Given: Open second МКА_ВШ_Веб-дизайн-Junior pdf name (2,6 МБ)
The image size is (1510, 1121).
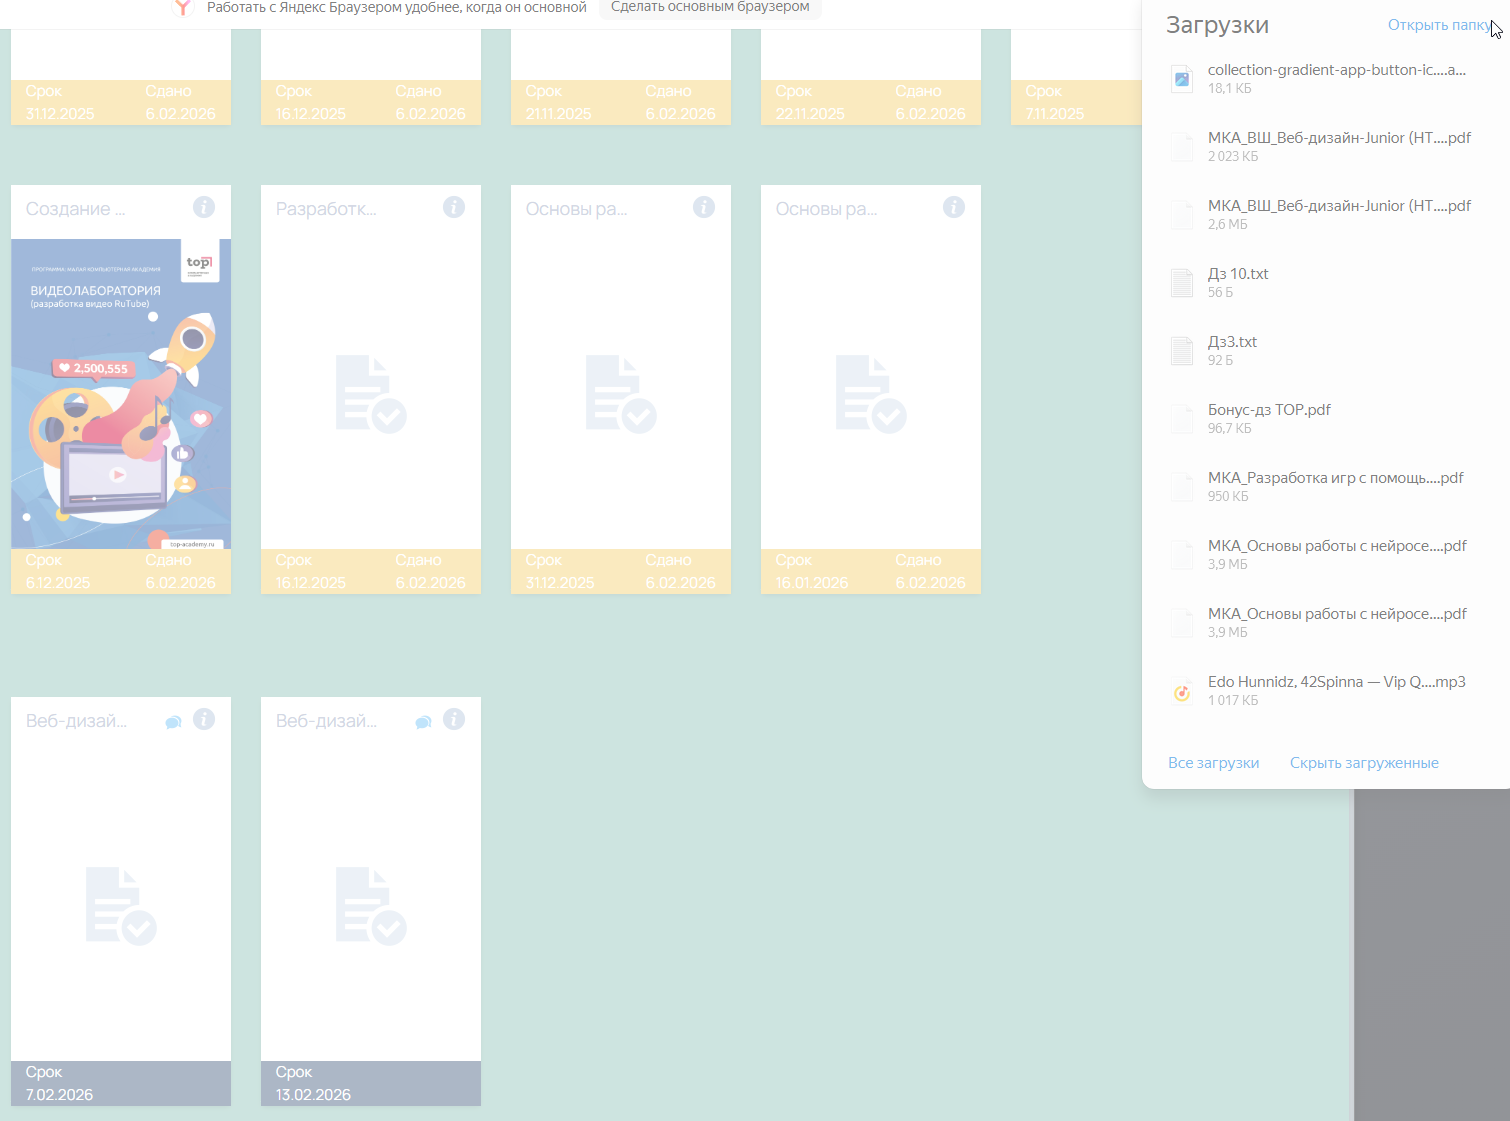Looking at the screenshot, I should pos(1339,206).
